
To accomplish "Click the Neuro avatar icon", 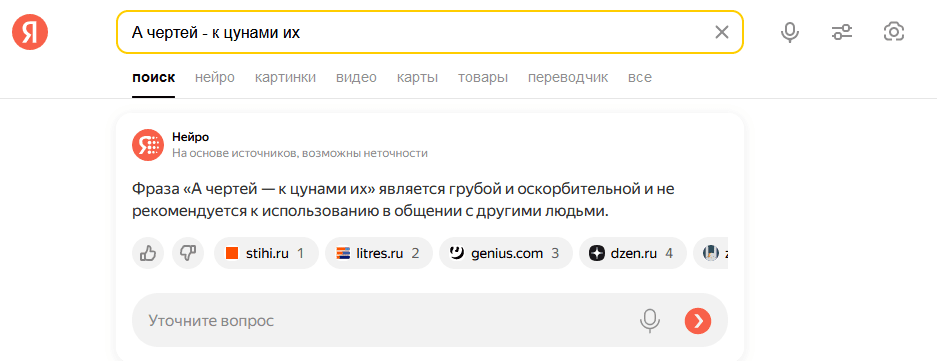I will (148, 145).
